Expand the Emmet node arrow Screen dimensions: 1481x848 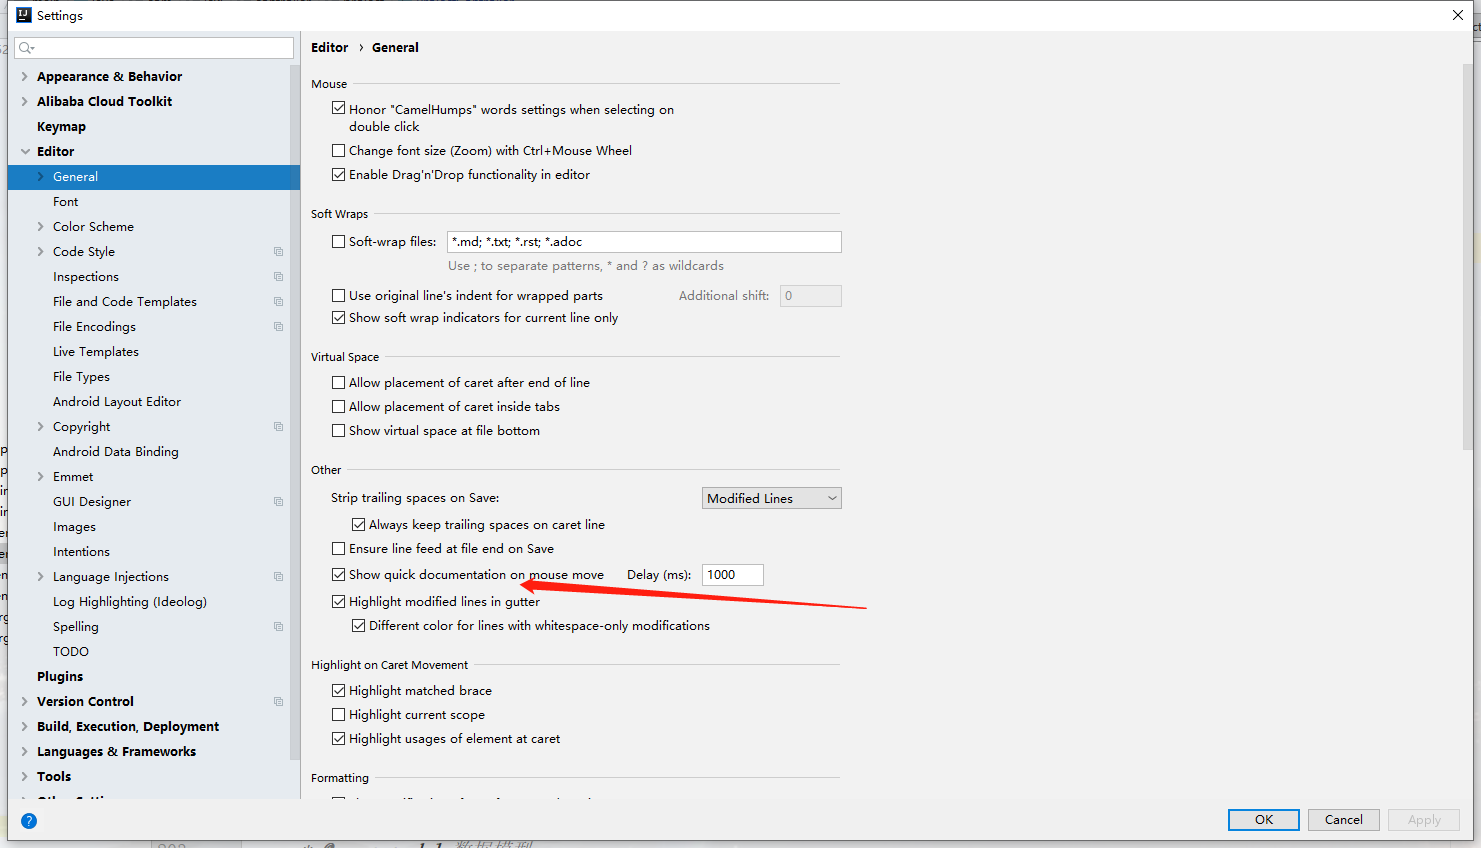pos(41,477)
